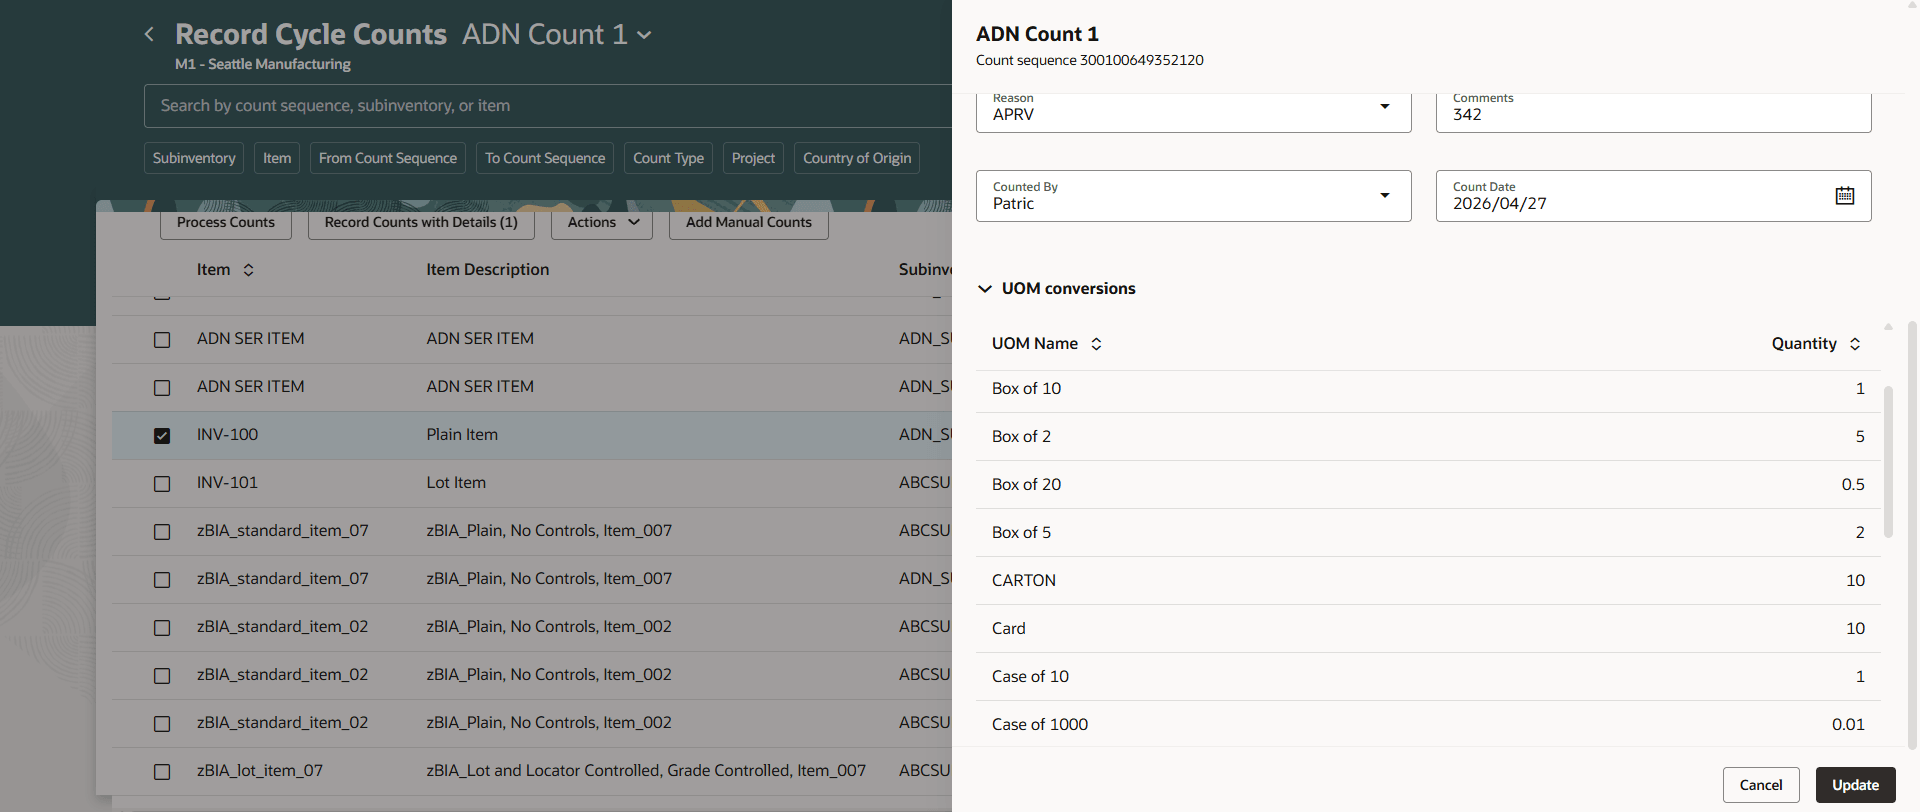The image size is (1920, 812).
Task: Click the Box of 20 UOM row
Action: (1428, 485)
